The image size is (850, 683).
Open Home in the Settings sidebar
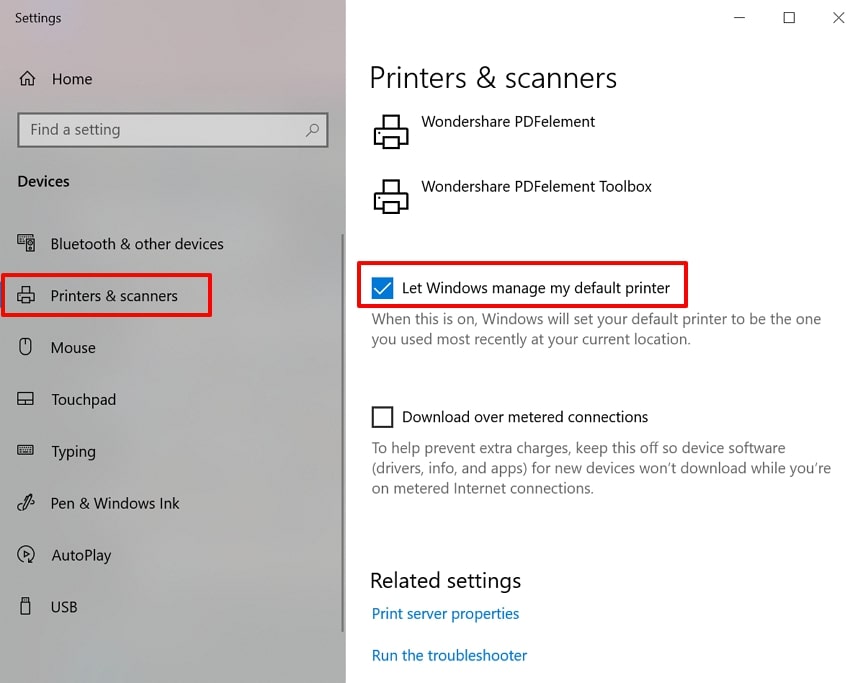72,79
